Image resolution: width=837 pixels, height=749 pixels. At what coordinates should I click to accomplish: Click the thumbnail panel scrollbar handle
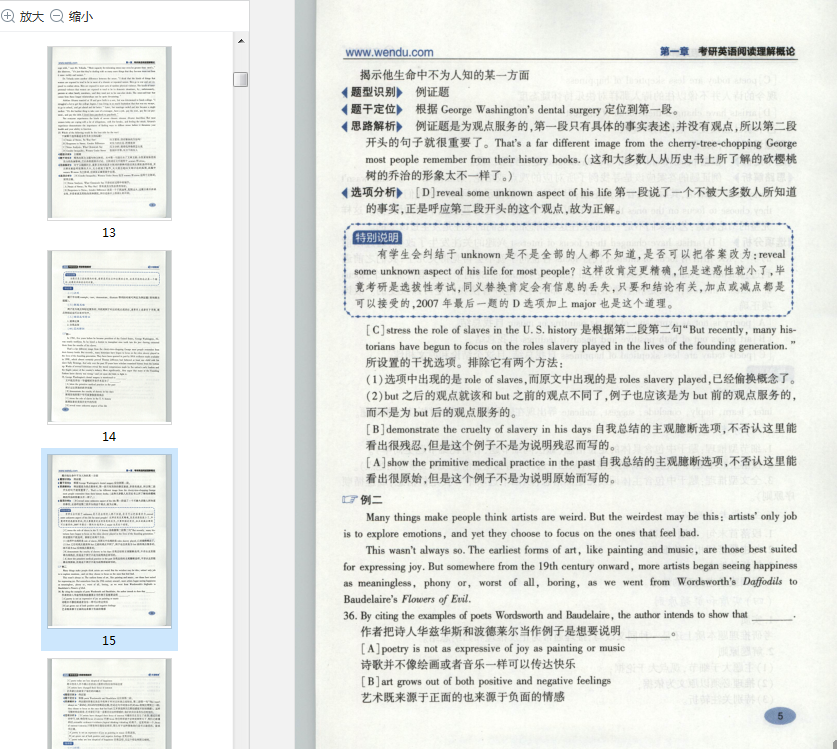click(x=241, y=79)
